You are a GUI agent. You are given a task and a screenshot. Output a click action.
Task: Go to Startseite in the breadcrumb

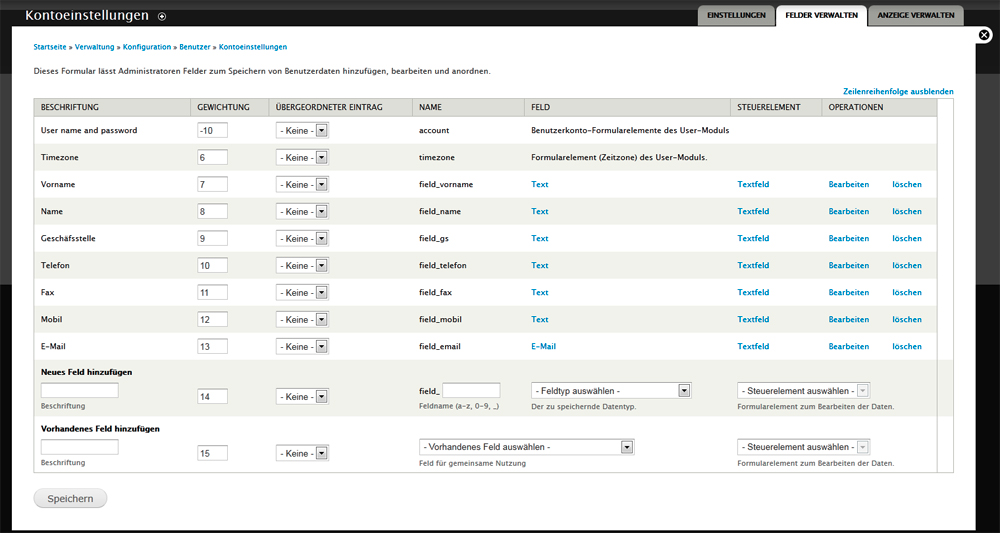(x=51, y=47)
